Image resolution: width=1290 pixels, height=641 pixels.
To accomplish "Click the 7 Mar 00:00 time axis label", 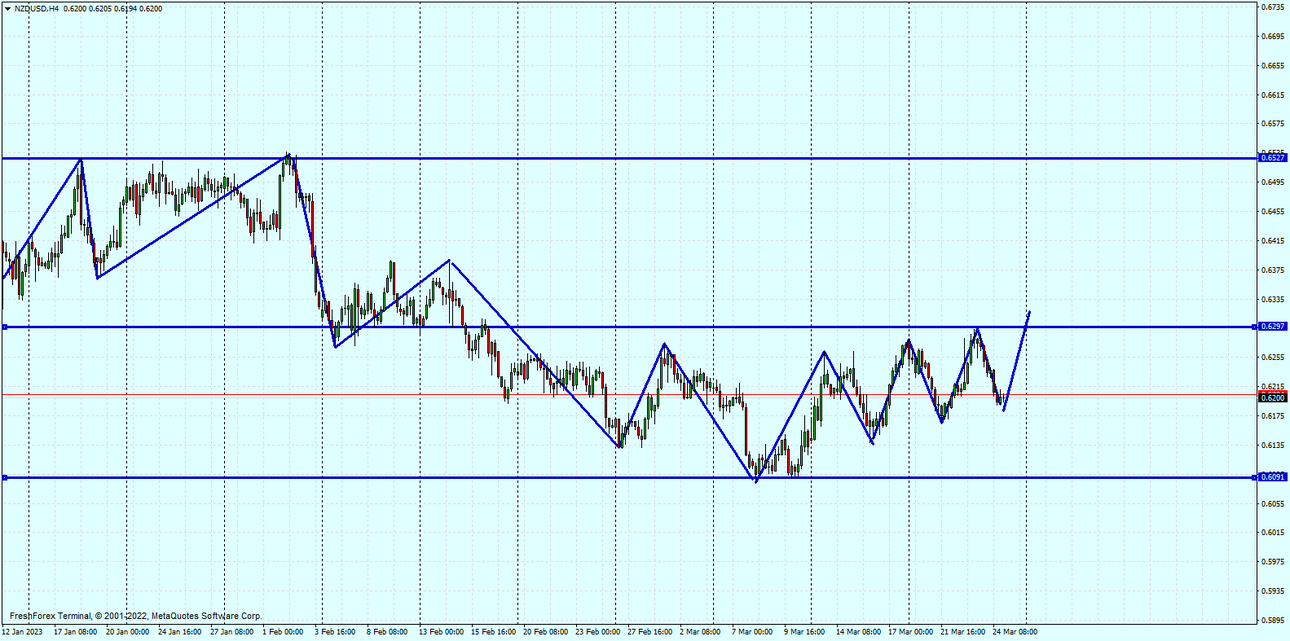I will [753, 632].
